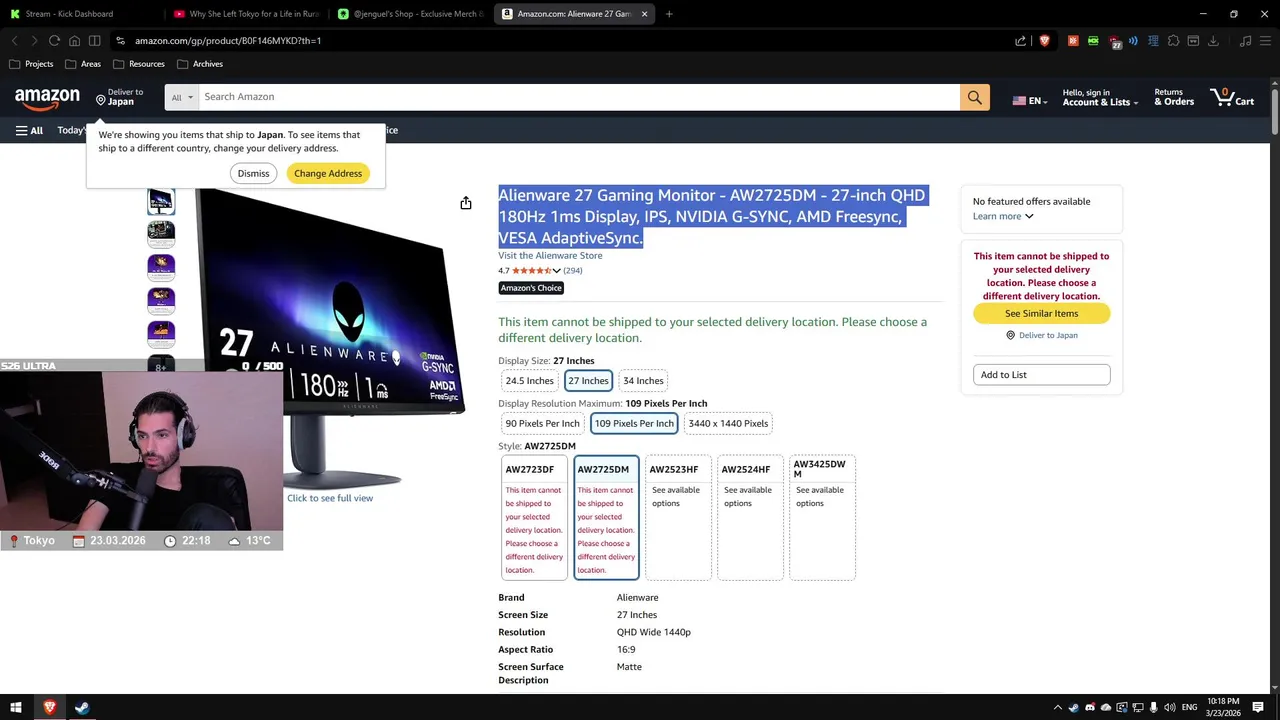Viewport: 1280px width, 720px height.
Task: Open the share page icon in address bar
Action: pyautogui.click(x=1020, y=41)
